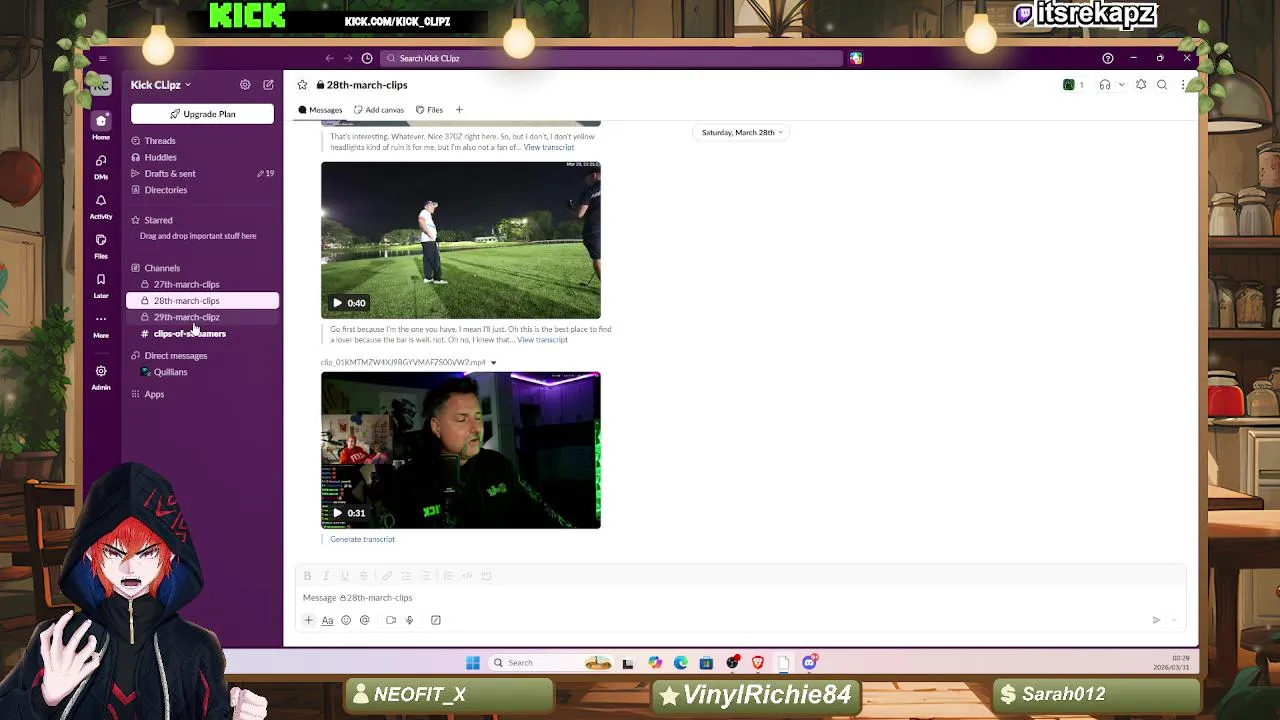This screenshot has height=720, width=1280.
Task: Click the message input for 28th-march-clips
Action: click(x=740, y=598)
